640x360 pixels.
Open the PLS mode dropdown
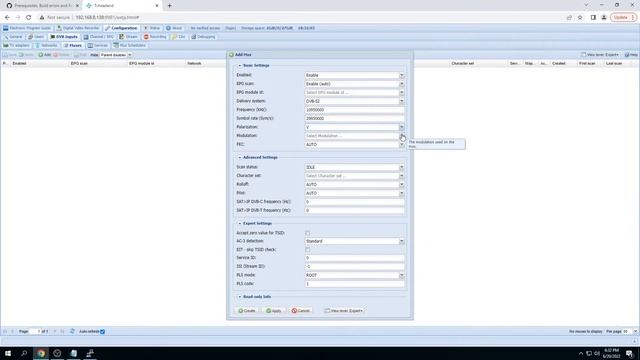tap(402, 275)
